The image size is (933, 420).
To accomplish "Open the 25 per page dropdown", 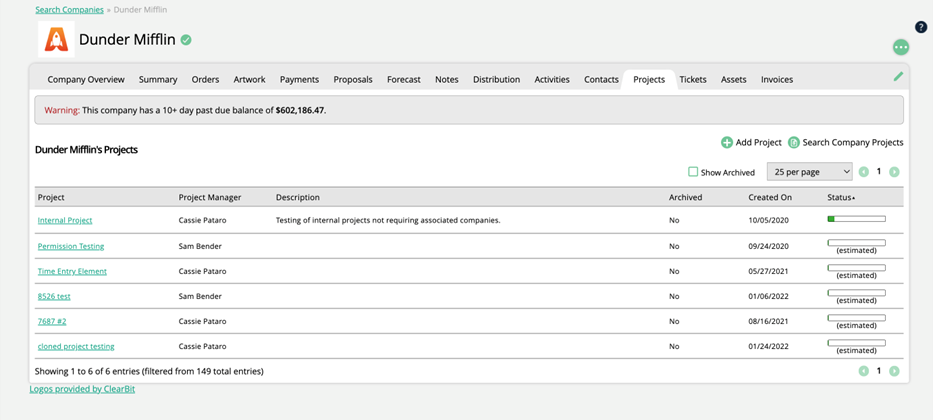I will (x=810, y=172).
